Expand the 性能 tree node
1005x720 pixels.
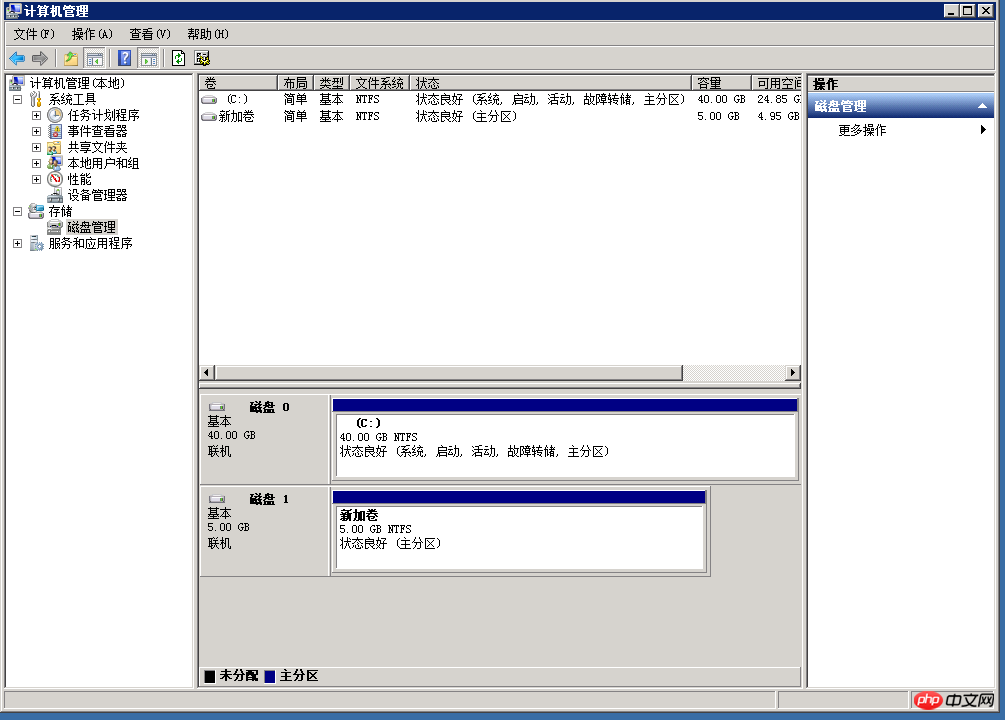click(37, 180)
